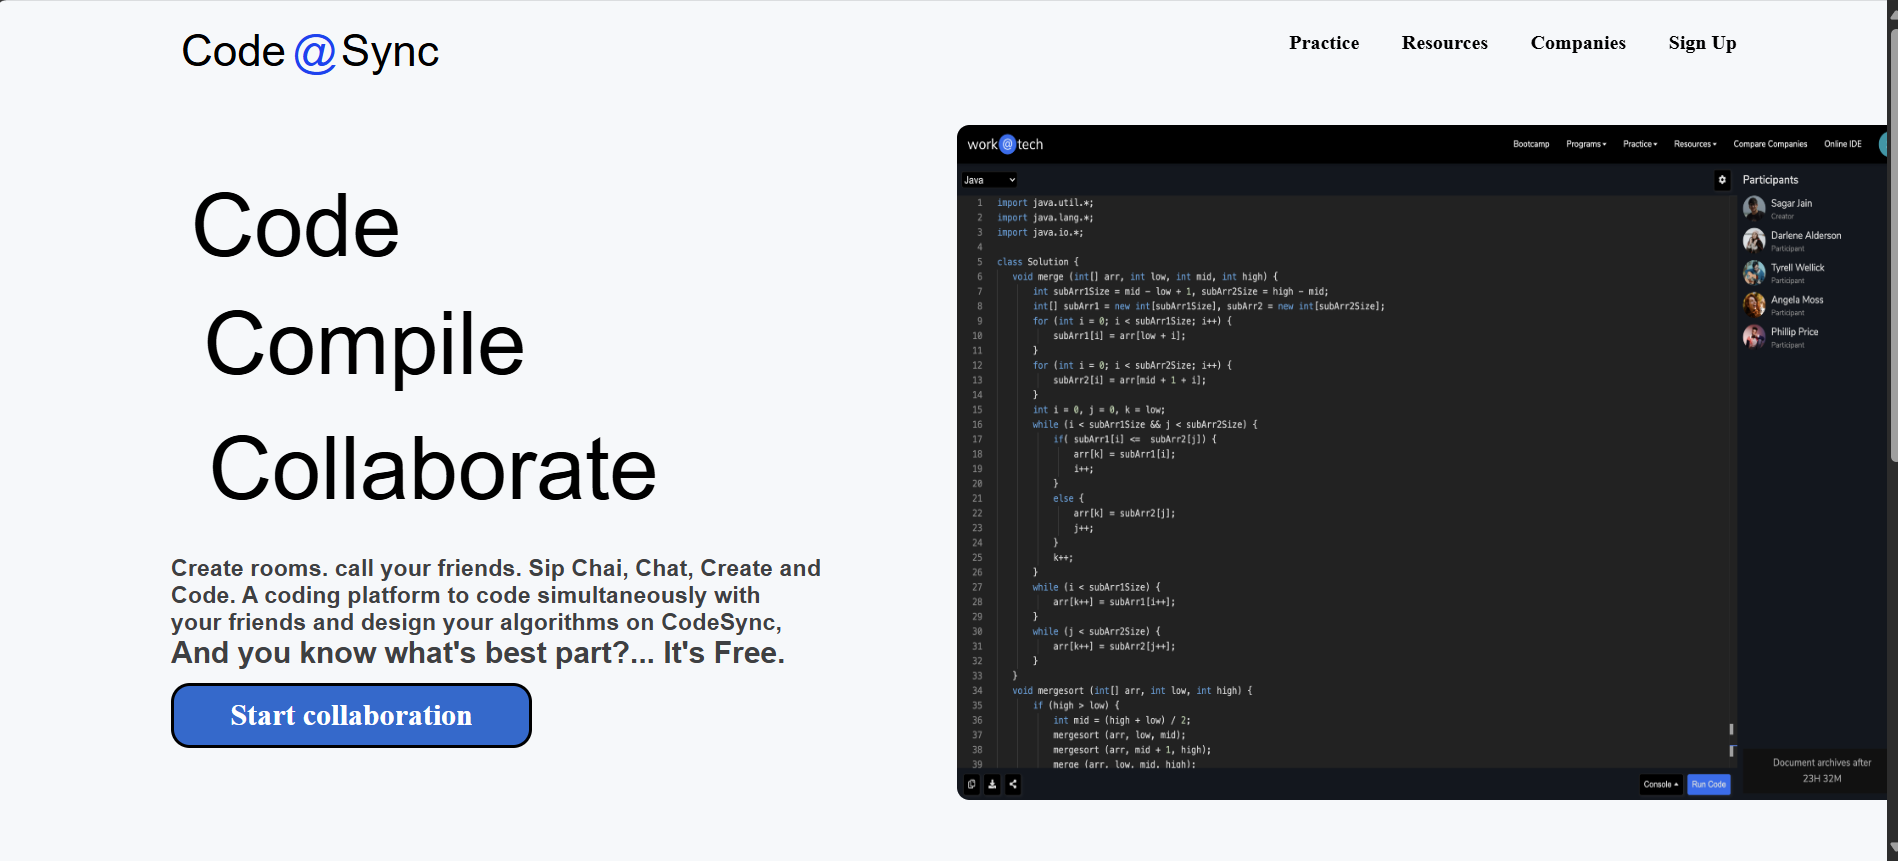Expand the Programs dropdown in work@tech header

click(1586, 144)
